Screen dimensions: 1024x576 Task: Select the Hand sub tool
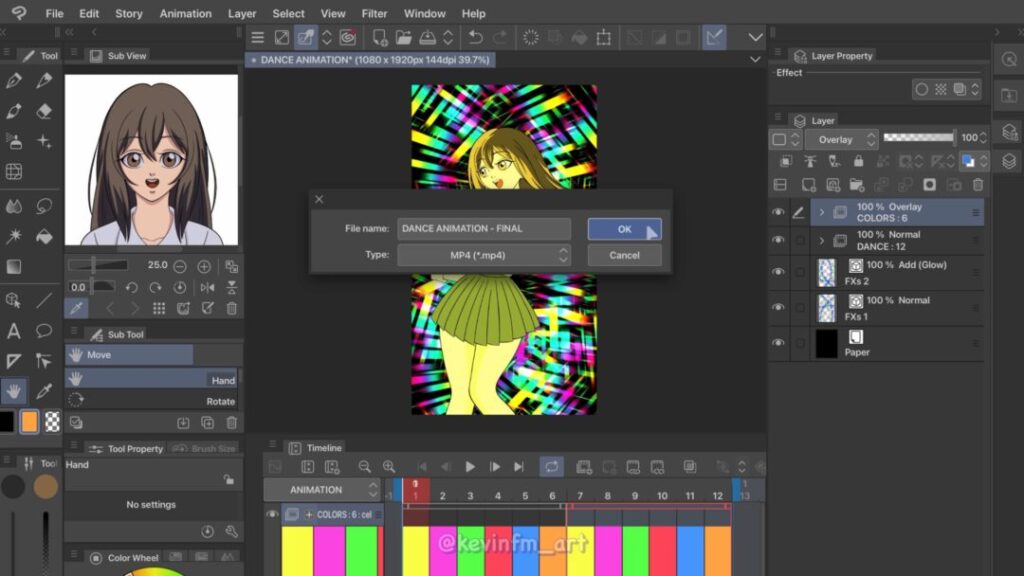(153, 379)
